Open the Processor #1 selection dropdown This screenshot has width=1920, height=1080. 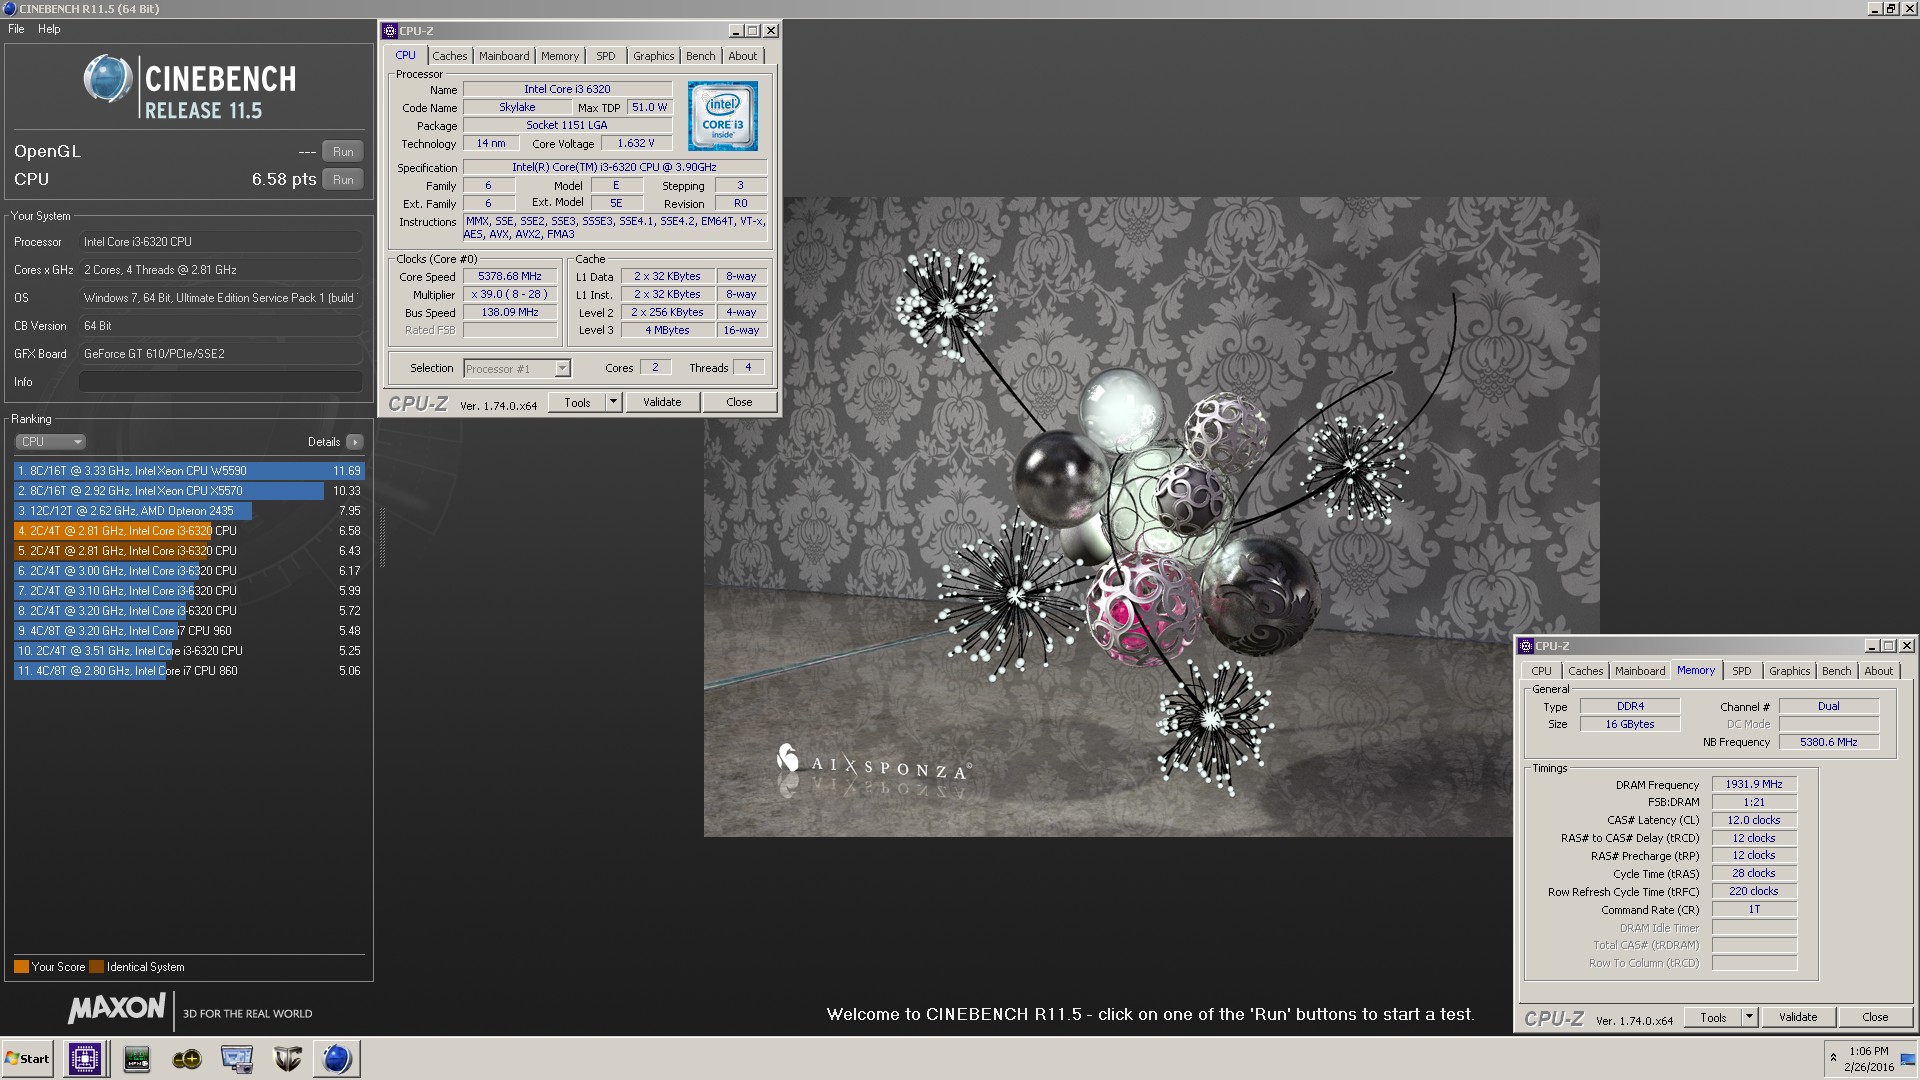point(517,369)
